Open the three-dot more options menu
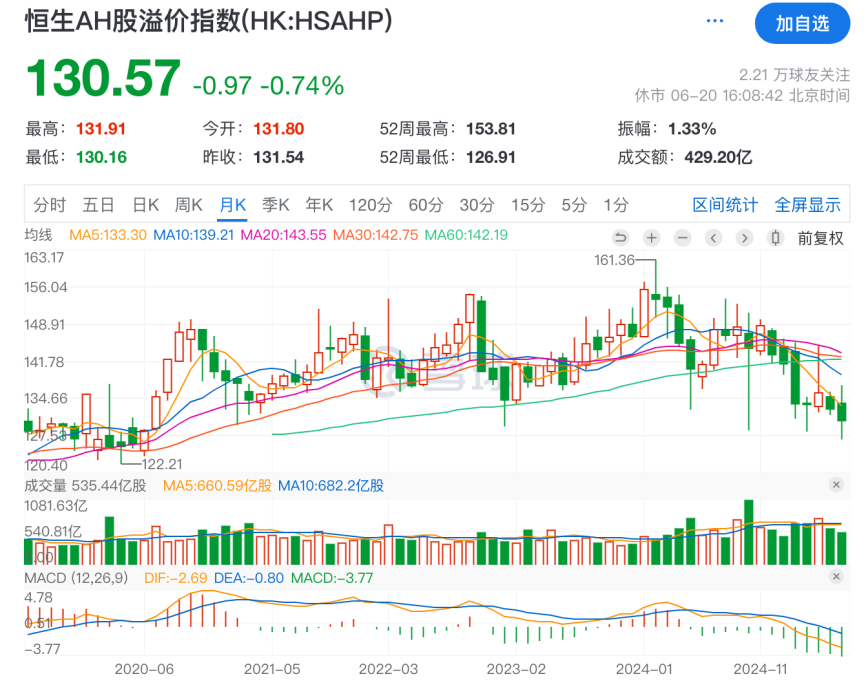This screenshot has height=685, width=866. pos(714,21)
